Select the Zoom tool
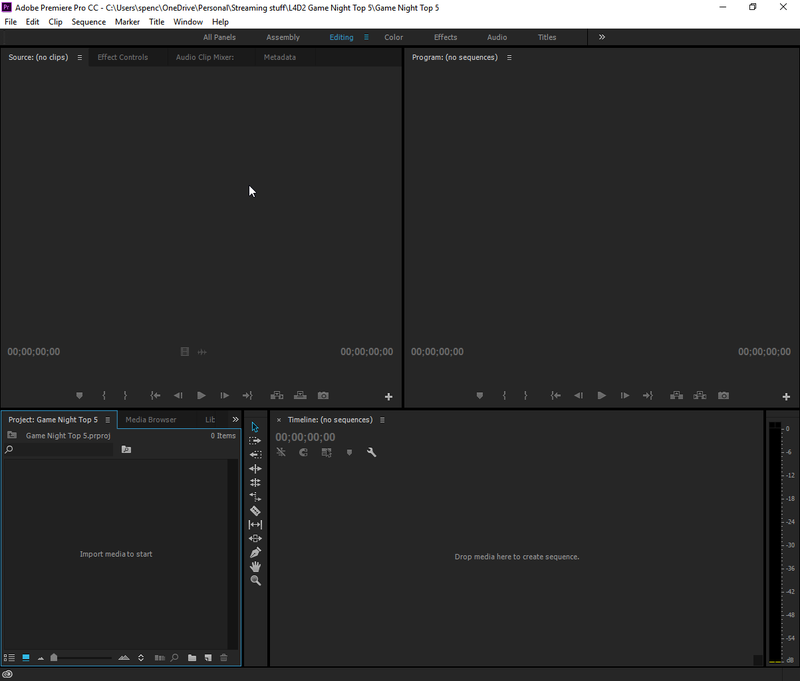The width and height of the screenshot is (800, 681). [256, 581]
